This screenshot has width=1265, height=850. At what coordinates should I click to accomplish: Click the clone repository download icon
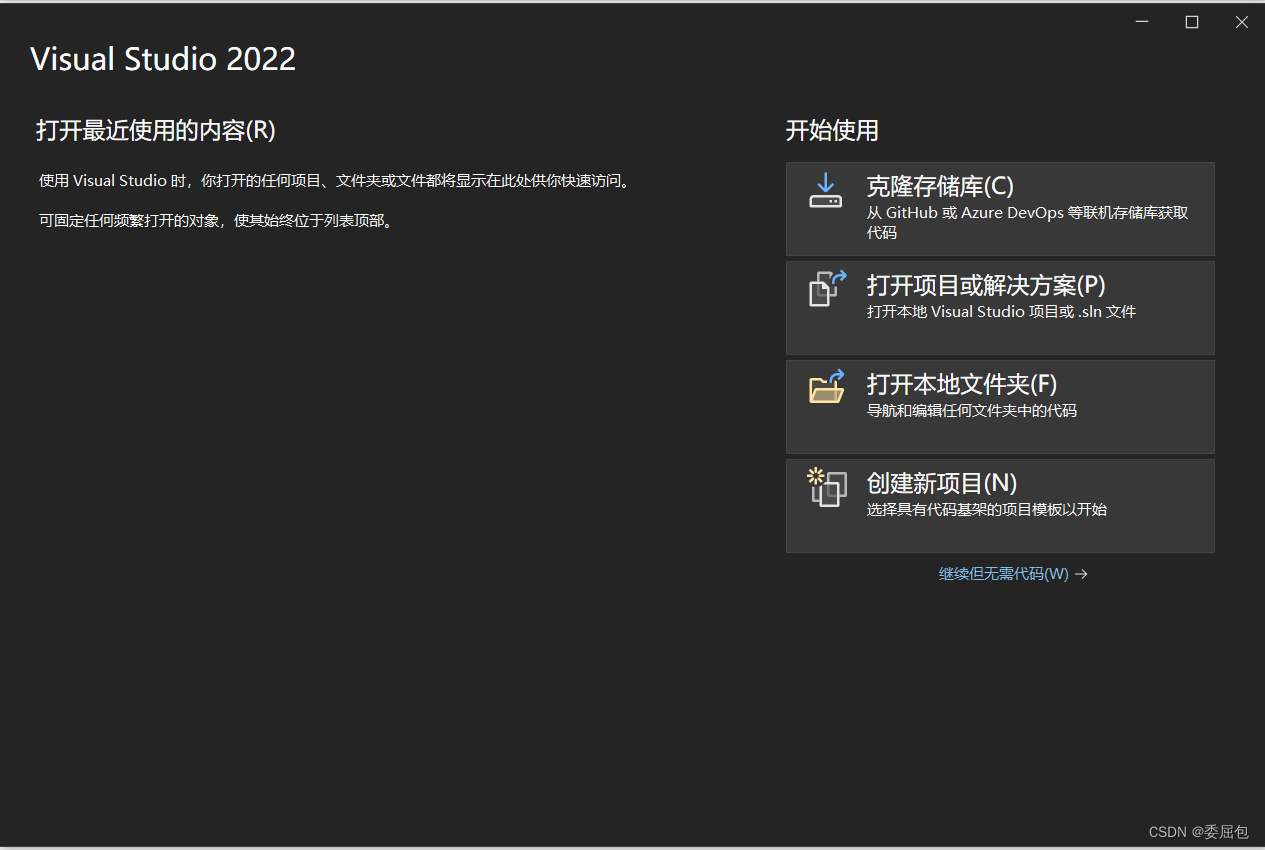coord(826,190)
